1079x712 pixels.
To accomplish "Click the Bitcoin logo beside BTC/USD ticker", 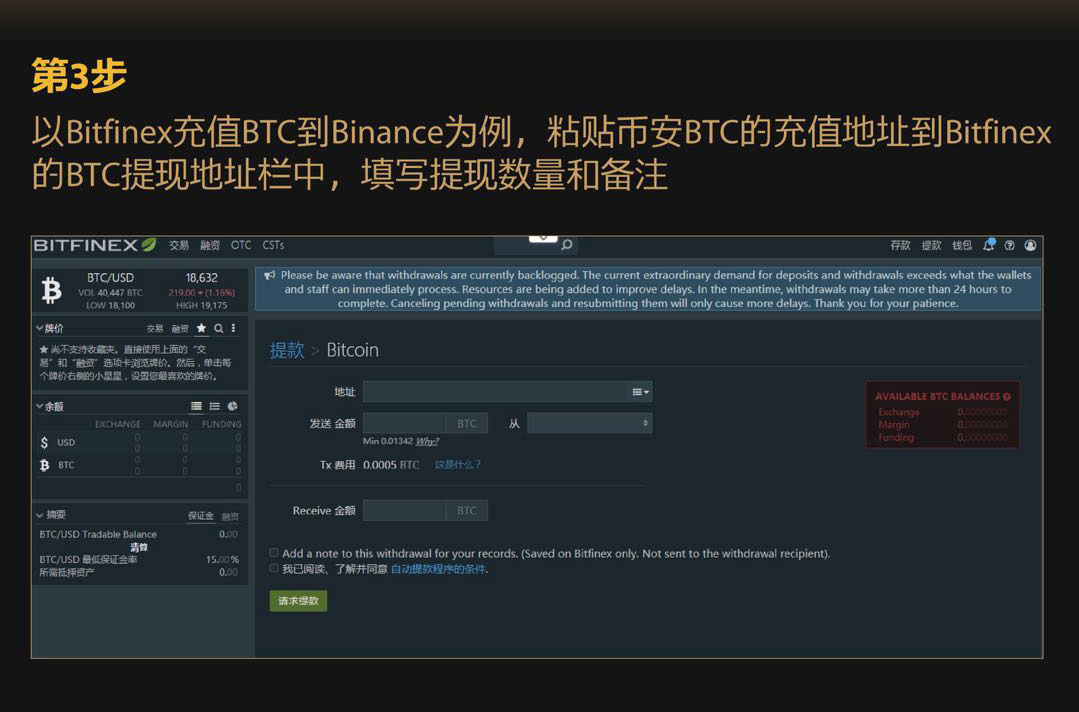I will pyautogui.click(x=52, y=290).
